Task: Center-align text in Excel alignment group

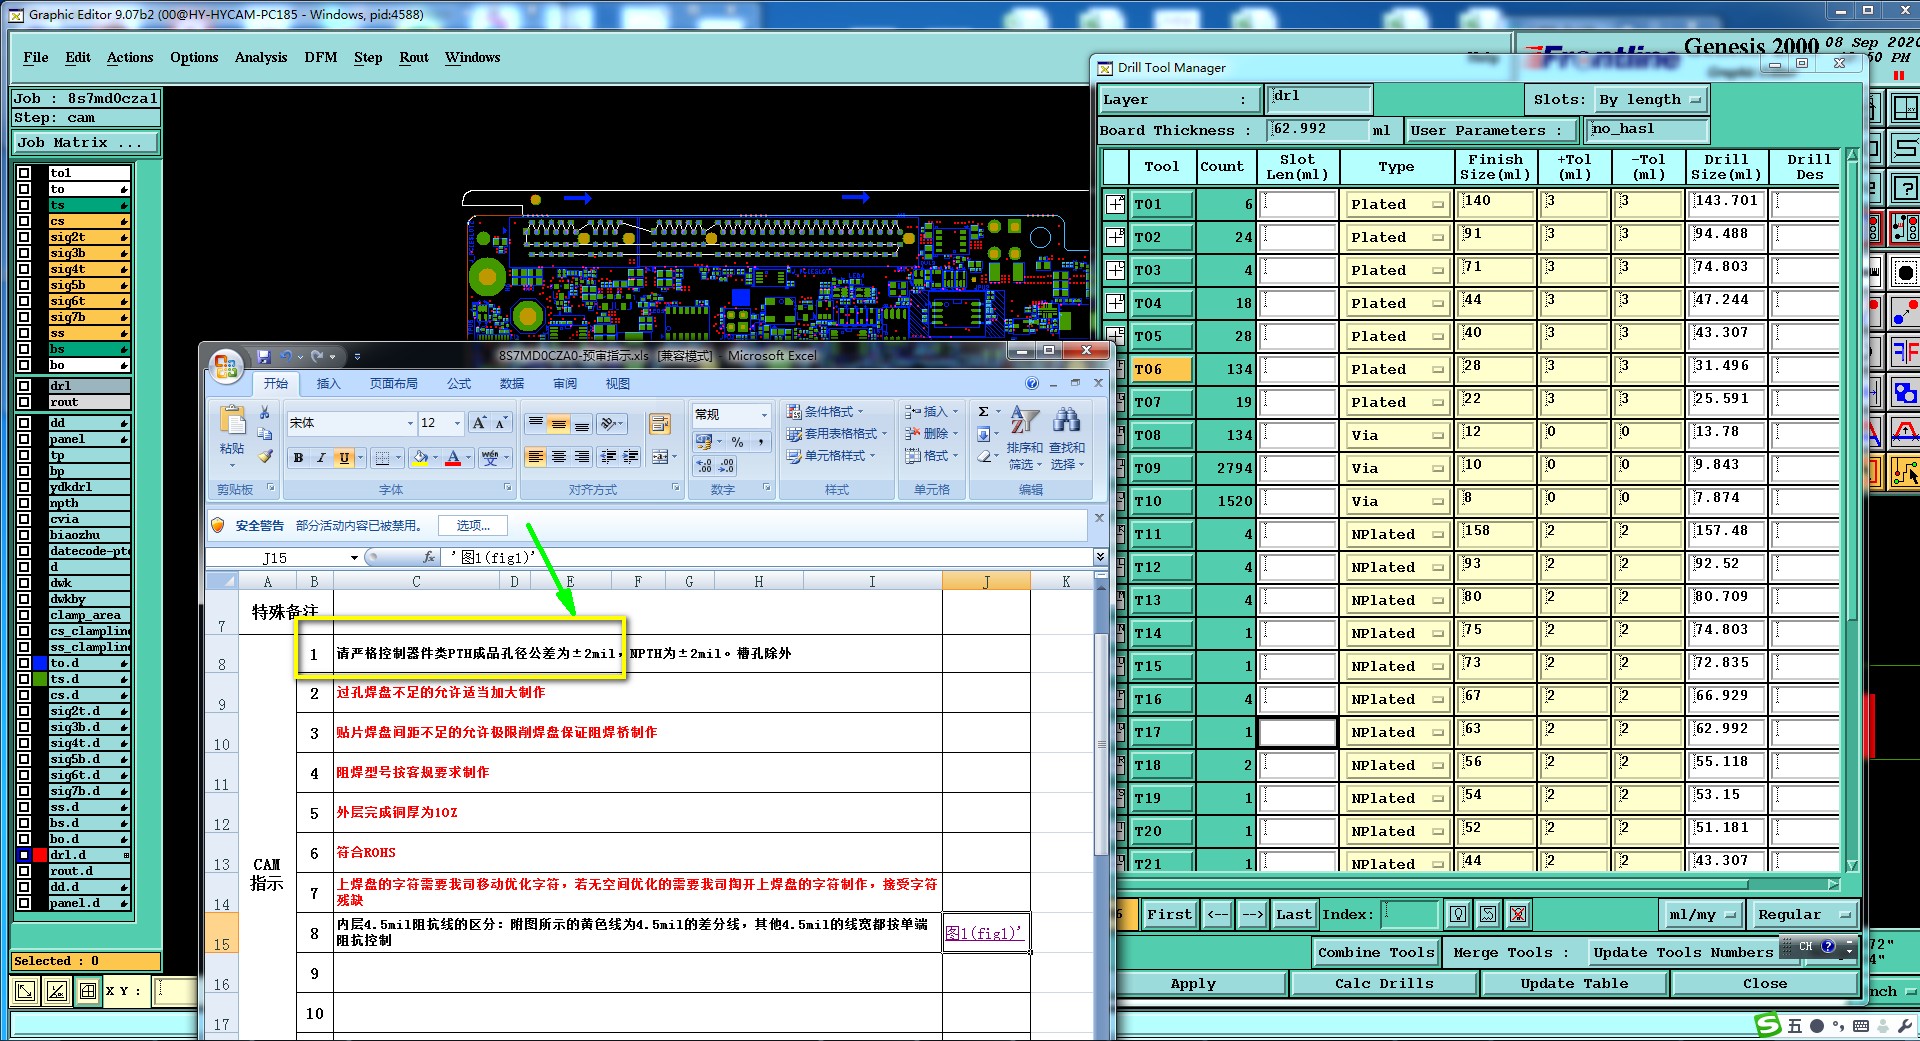Action: tap(559, 458)
